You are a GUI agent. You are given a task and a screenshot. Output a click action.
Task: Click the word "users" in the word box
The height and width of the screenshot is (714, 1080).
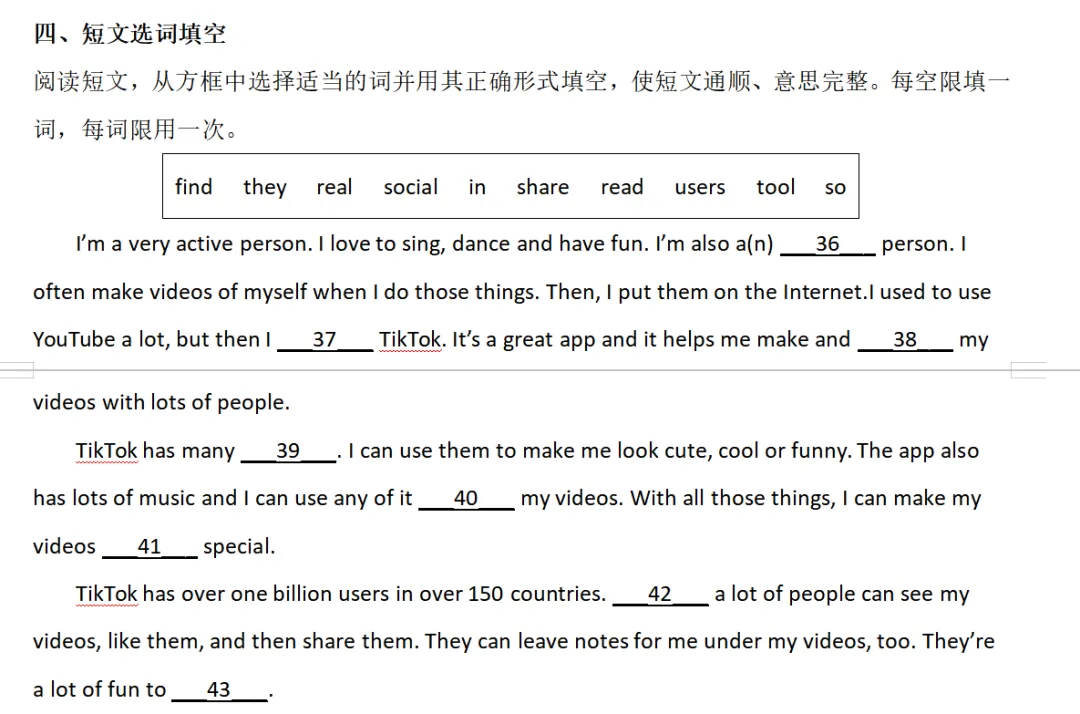tap(700, 187)
